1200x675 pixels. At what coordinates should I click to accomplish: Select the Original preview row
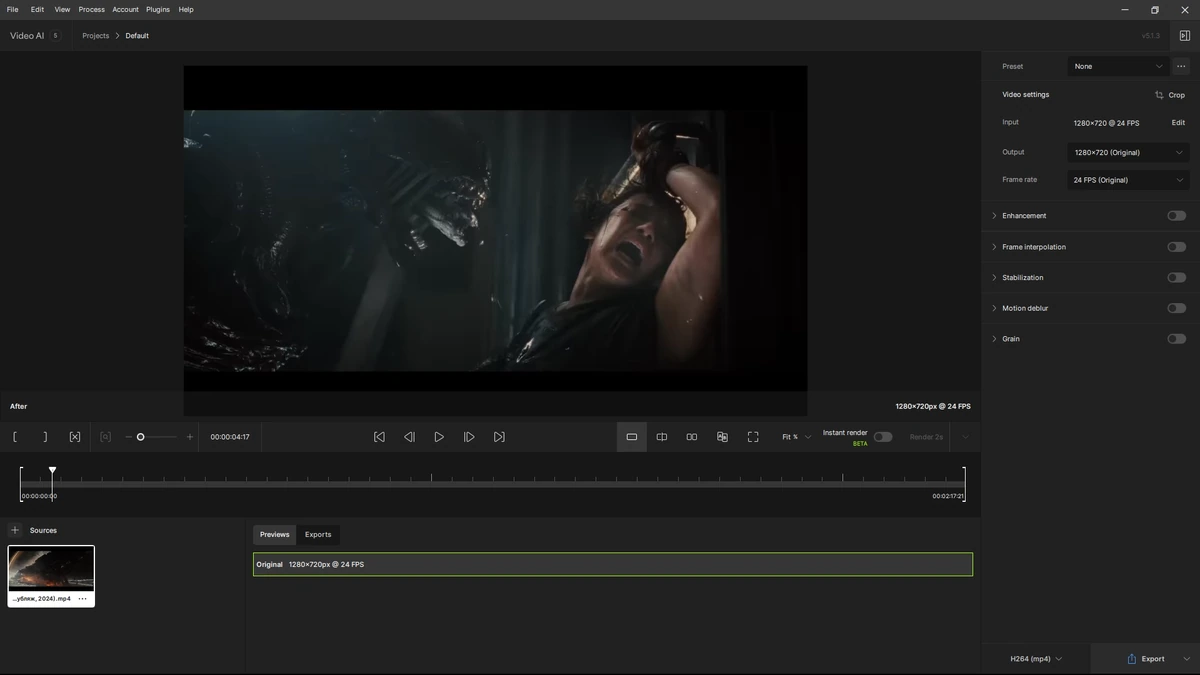click(x=613, y=565)
